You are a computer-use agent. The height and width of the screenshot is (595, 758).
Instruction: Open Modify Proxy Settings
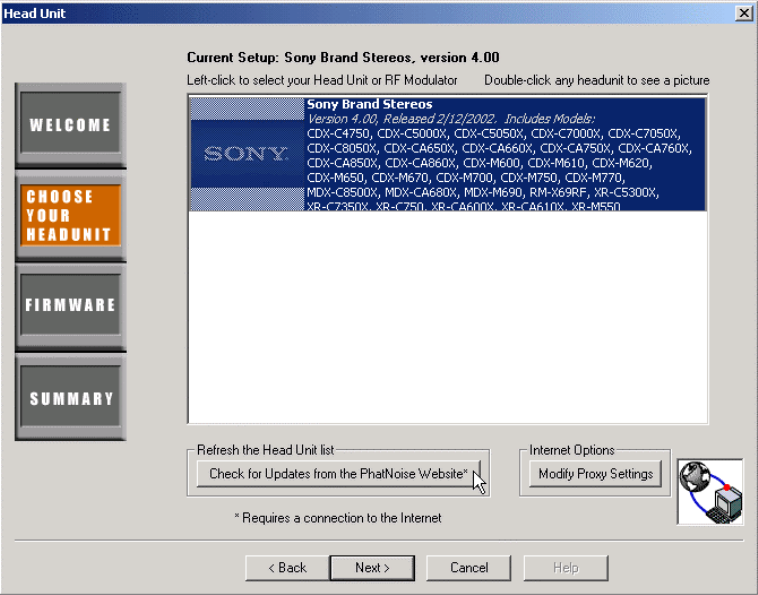[596, 474]
